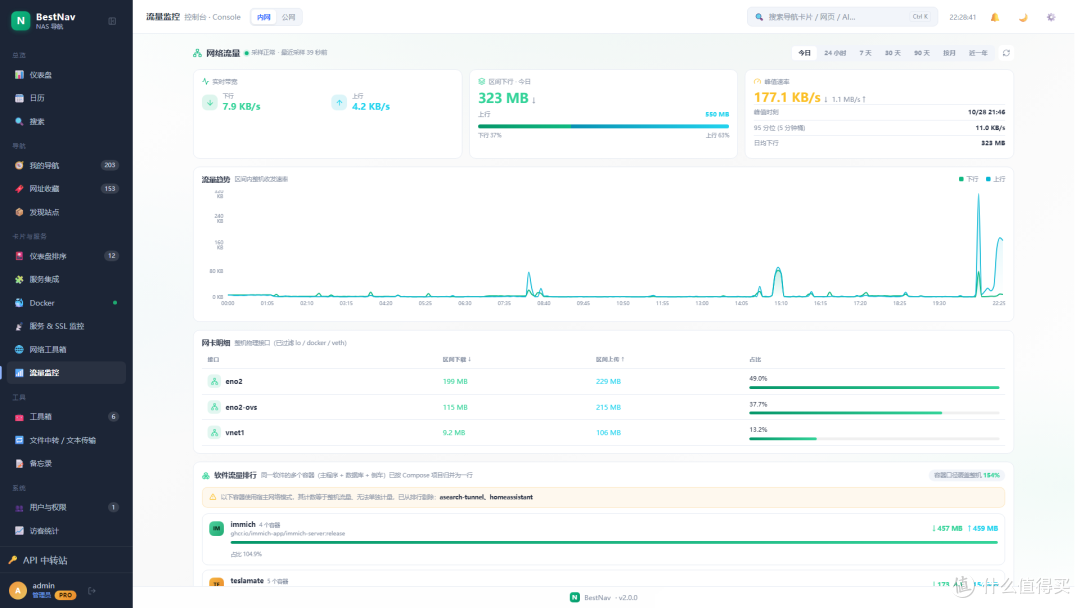
Task: Select the 90 天 time range
Action: coord(922,53)
